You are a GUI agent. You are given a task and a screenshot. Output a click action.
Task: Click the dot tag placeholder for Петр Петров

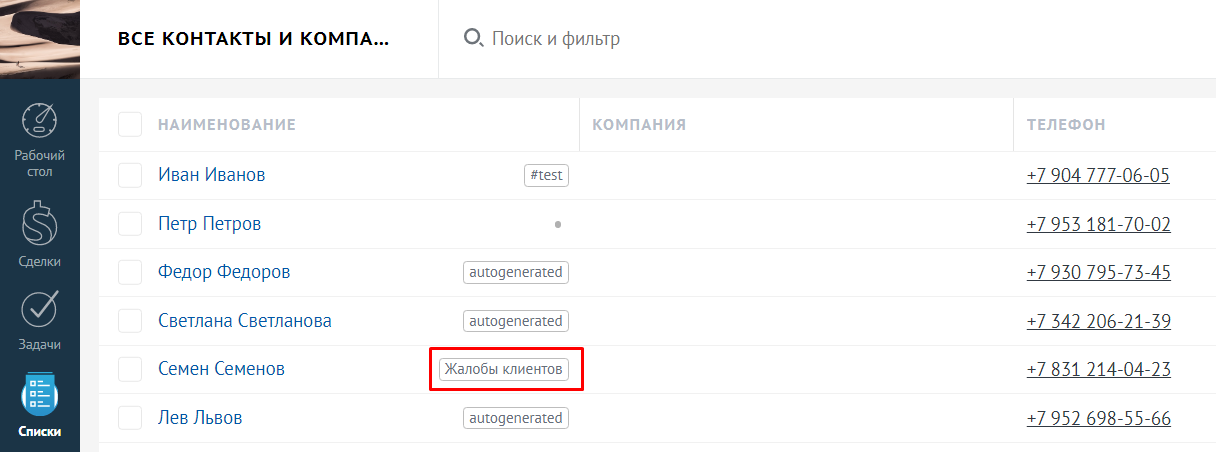tap(557, 224)
